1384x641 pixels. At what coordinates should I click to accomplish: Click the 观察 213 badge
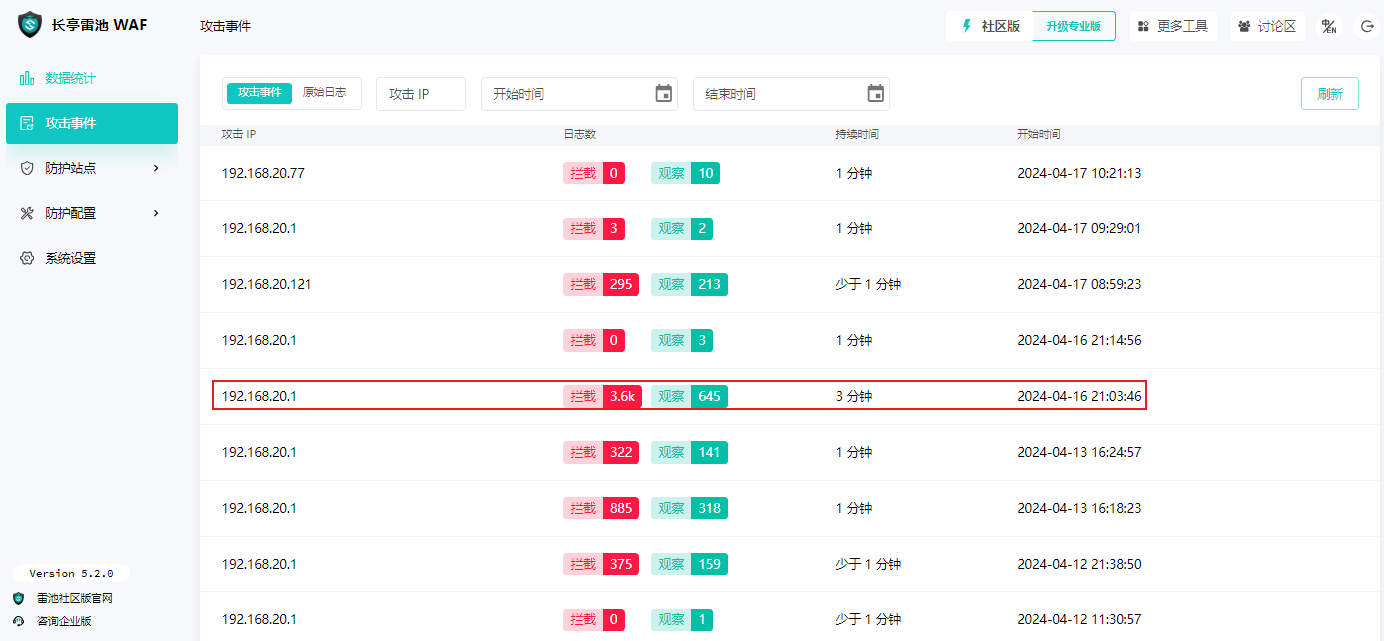689,284
